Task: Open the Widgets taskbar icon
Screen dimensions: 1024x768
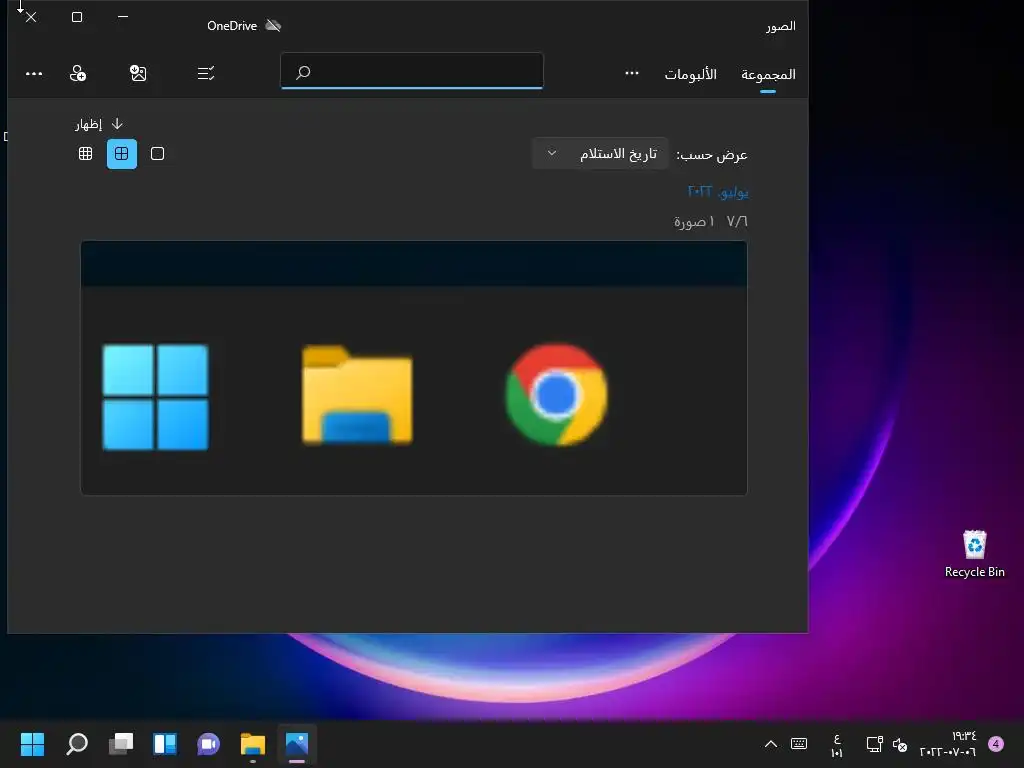Action: coord(165,744)
